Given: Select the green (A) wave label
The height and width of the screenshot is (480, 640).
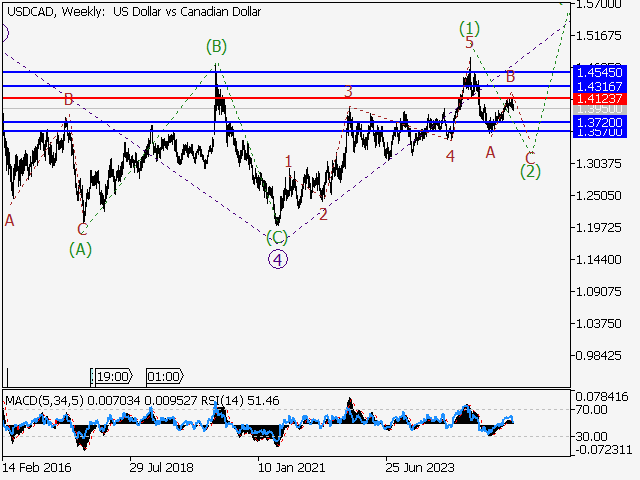Looking at the screenshot, I should (81, 248).
